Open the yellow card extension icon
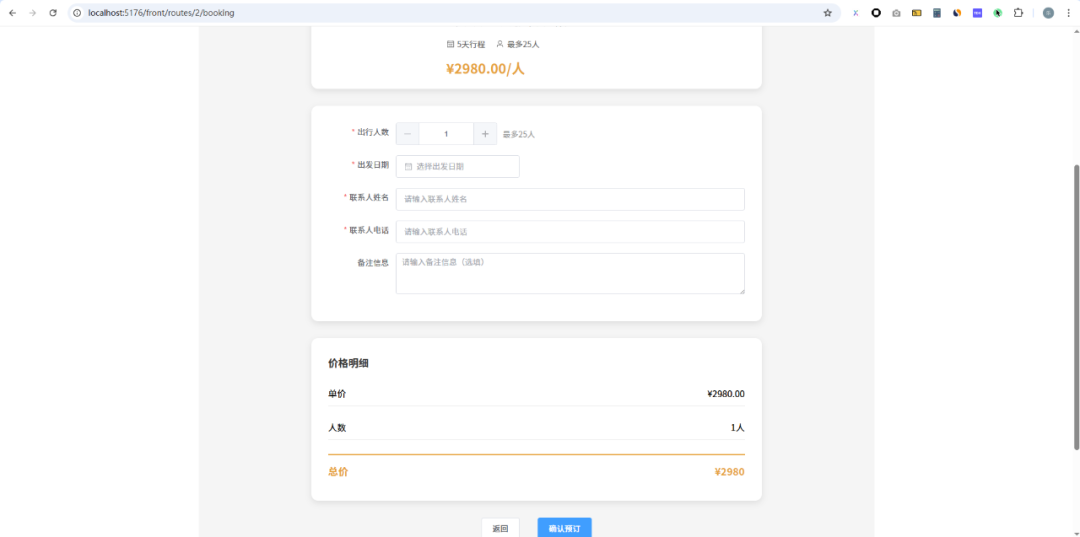 [916, 13]
